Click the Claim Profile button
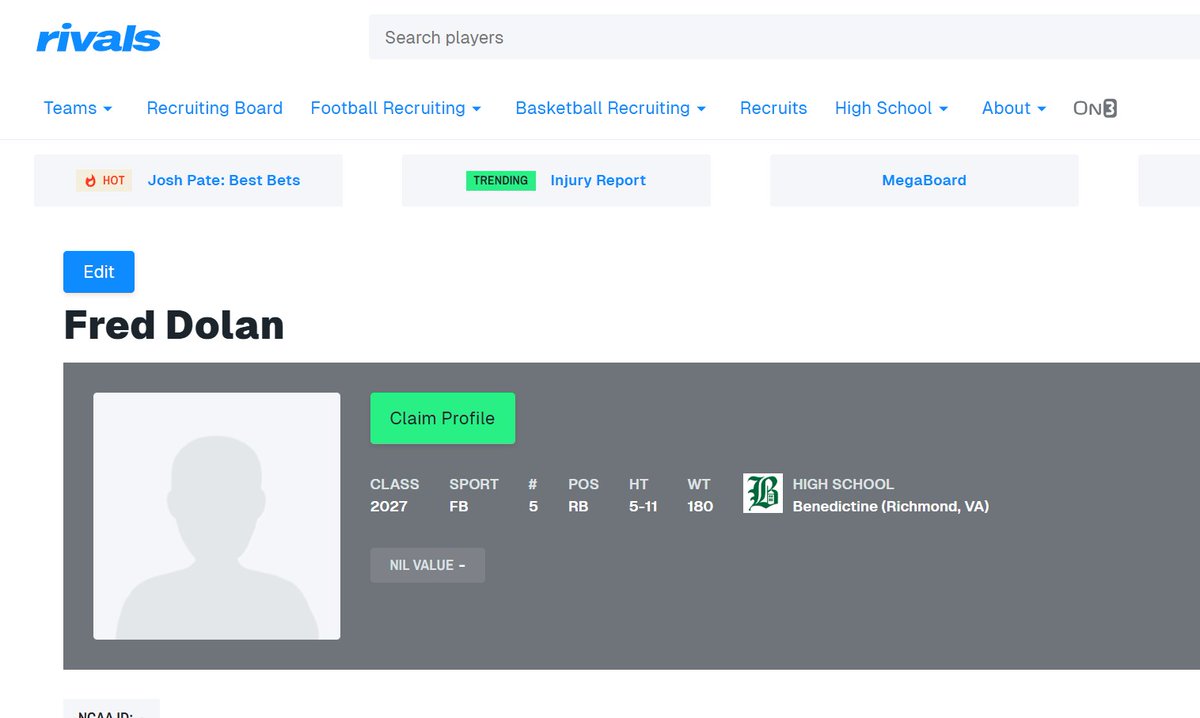Image resolution: width=1200 pixels, height=718 pixels. [442, 418]
